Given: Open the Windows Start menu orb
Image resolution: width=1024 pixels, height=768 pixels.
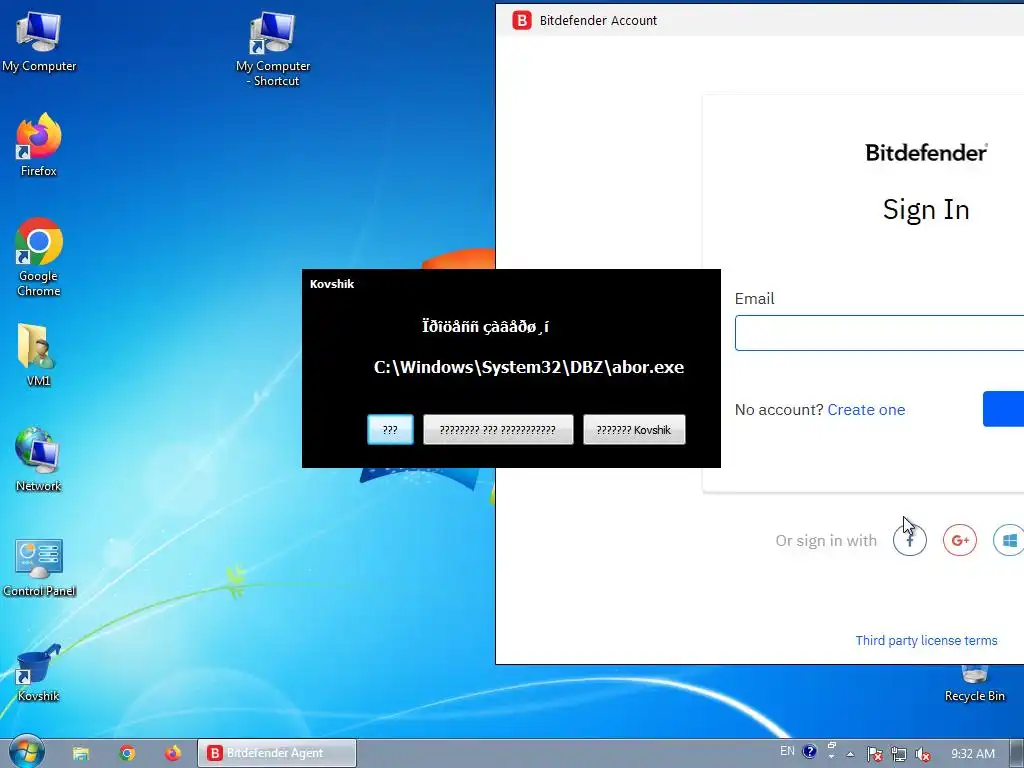Looking at the screenshot, I should [x=26, y=752].
